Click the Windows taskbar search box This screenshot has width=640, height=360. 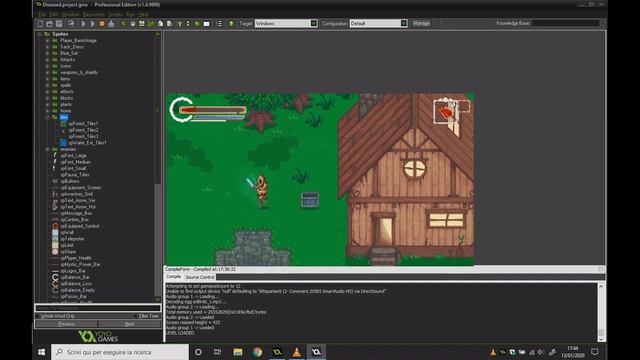point(120,352)
